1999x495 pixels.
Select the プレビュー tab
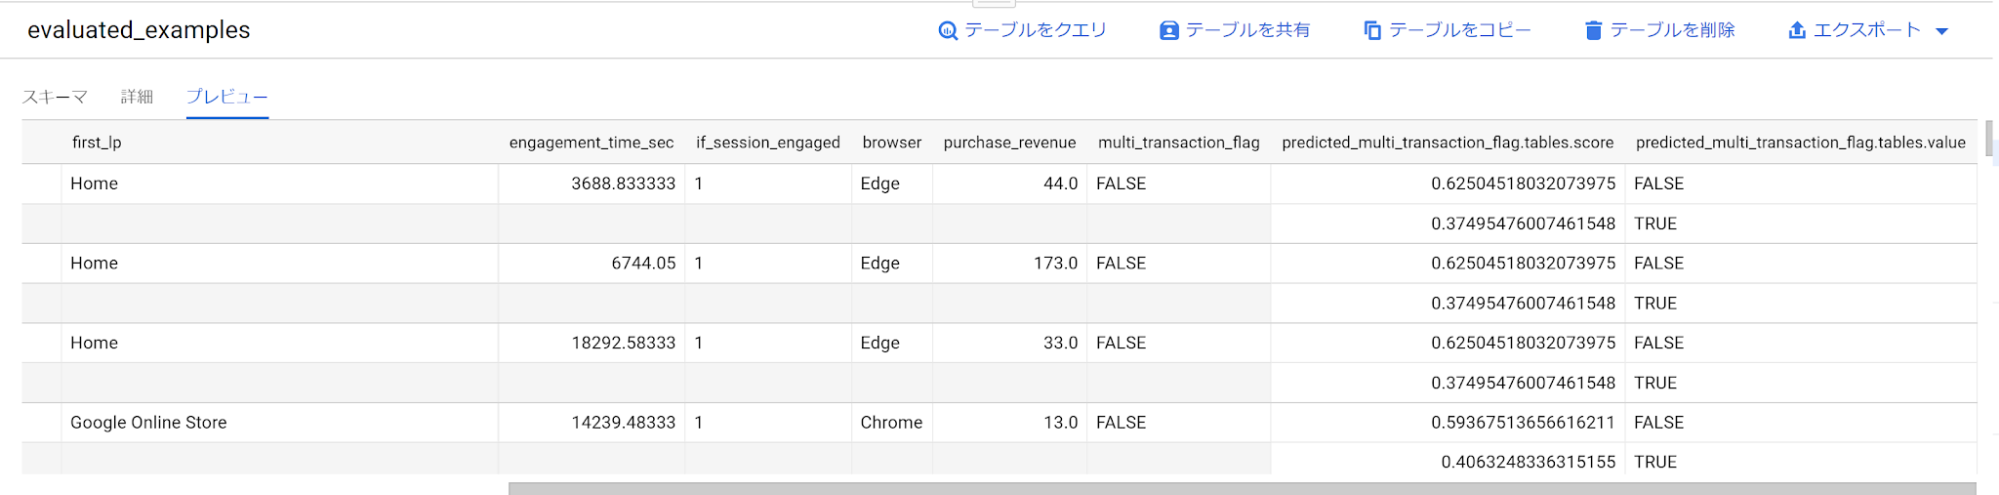click(x=227, y=97)
